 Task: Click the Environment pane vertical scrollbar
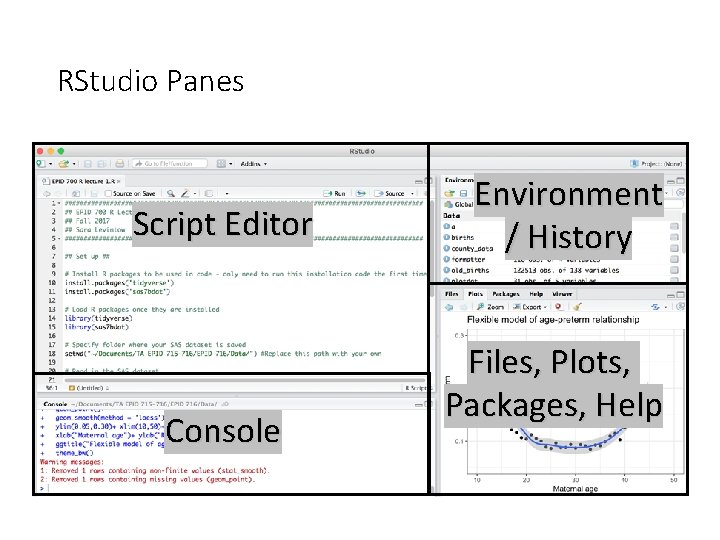point(683,232)
